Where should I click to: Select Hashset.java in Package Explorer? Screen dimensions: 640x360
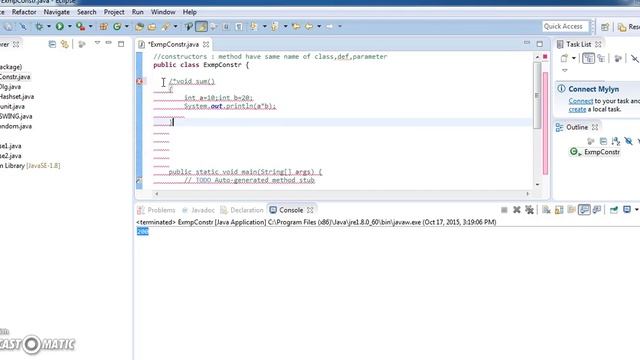tap(17, 97)
